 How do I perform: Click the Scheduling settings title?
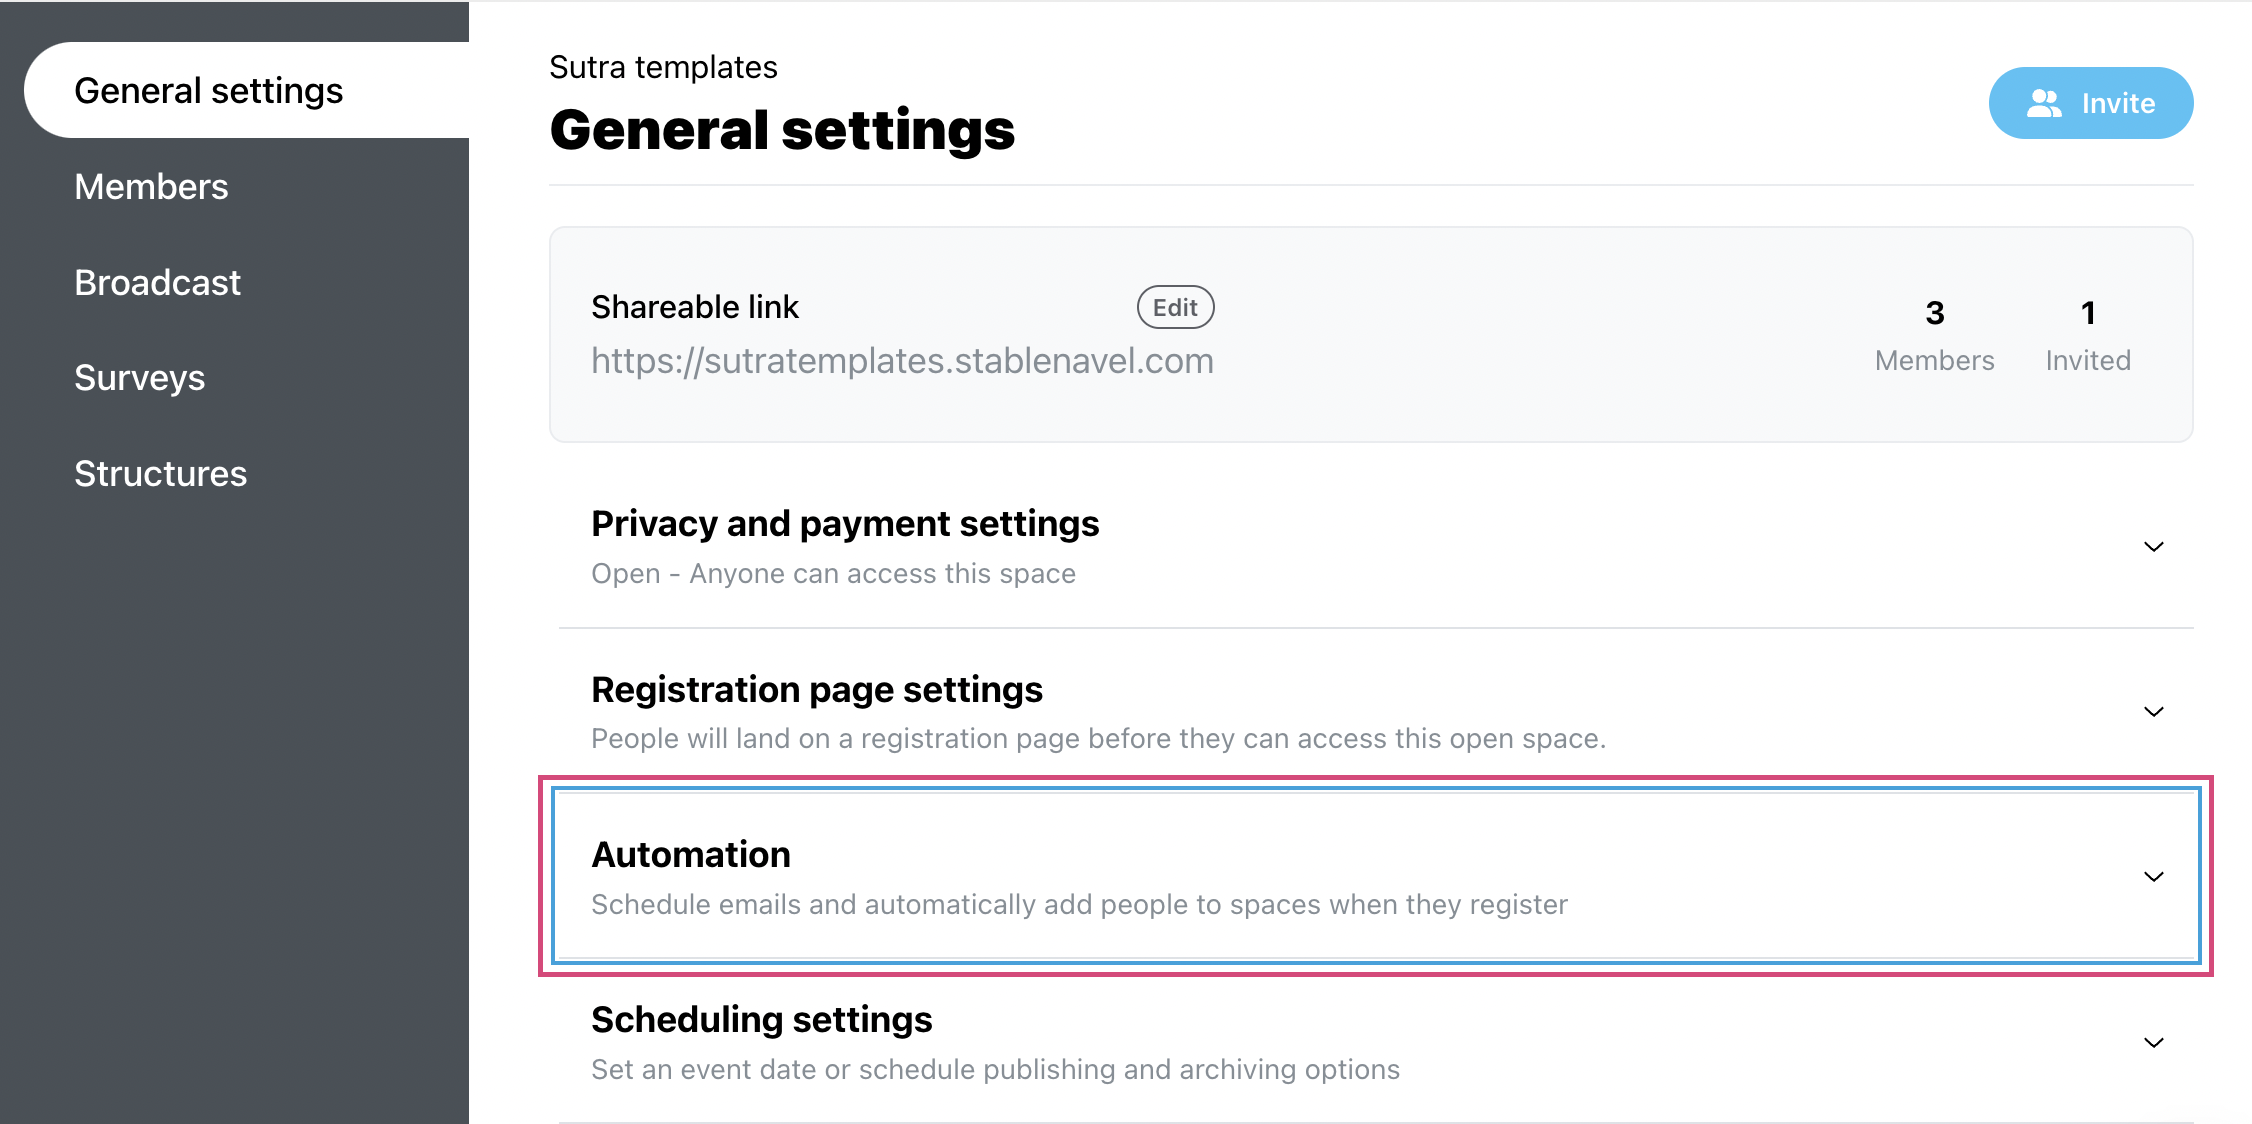(761, 1020)
